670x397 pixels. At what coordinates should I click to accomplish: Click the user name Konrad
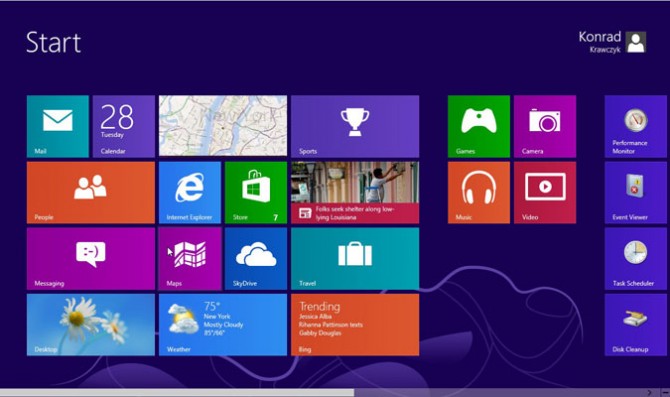[x=599, y=37]
